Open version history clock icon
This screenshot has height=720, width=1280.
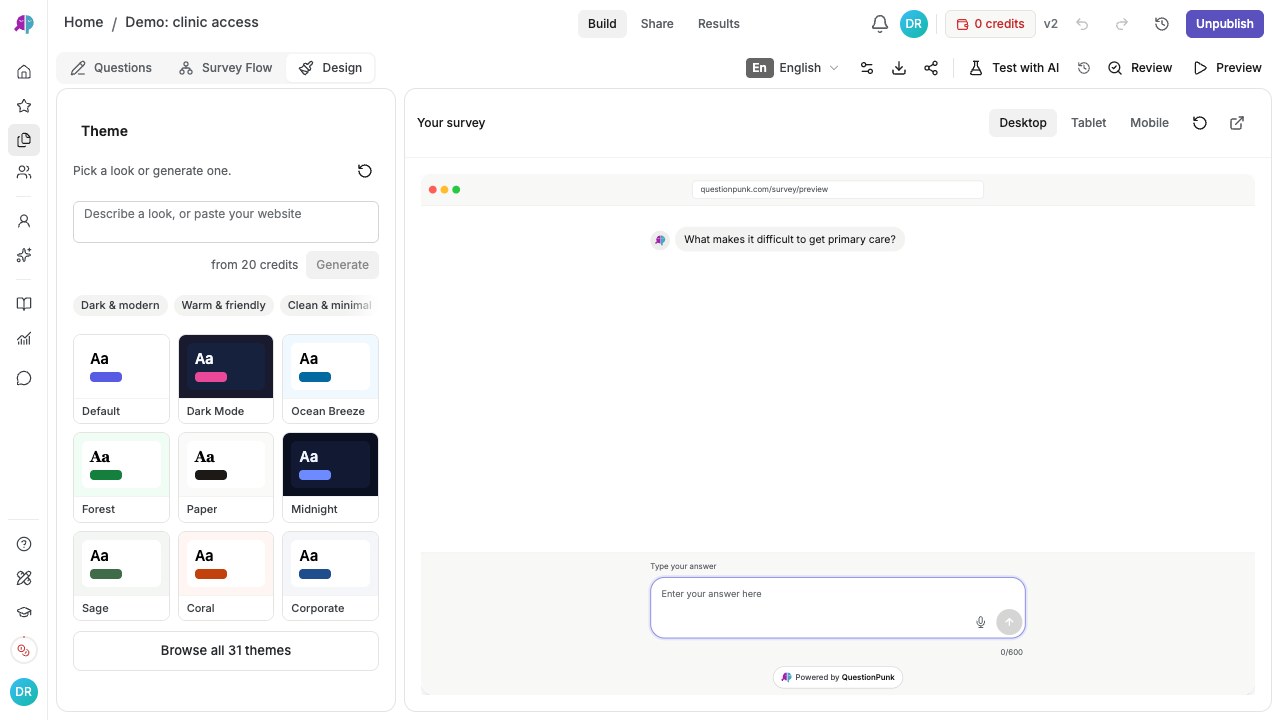[1162, 24]
